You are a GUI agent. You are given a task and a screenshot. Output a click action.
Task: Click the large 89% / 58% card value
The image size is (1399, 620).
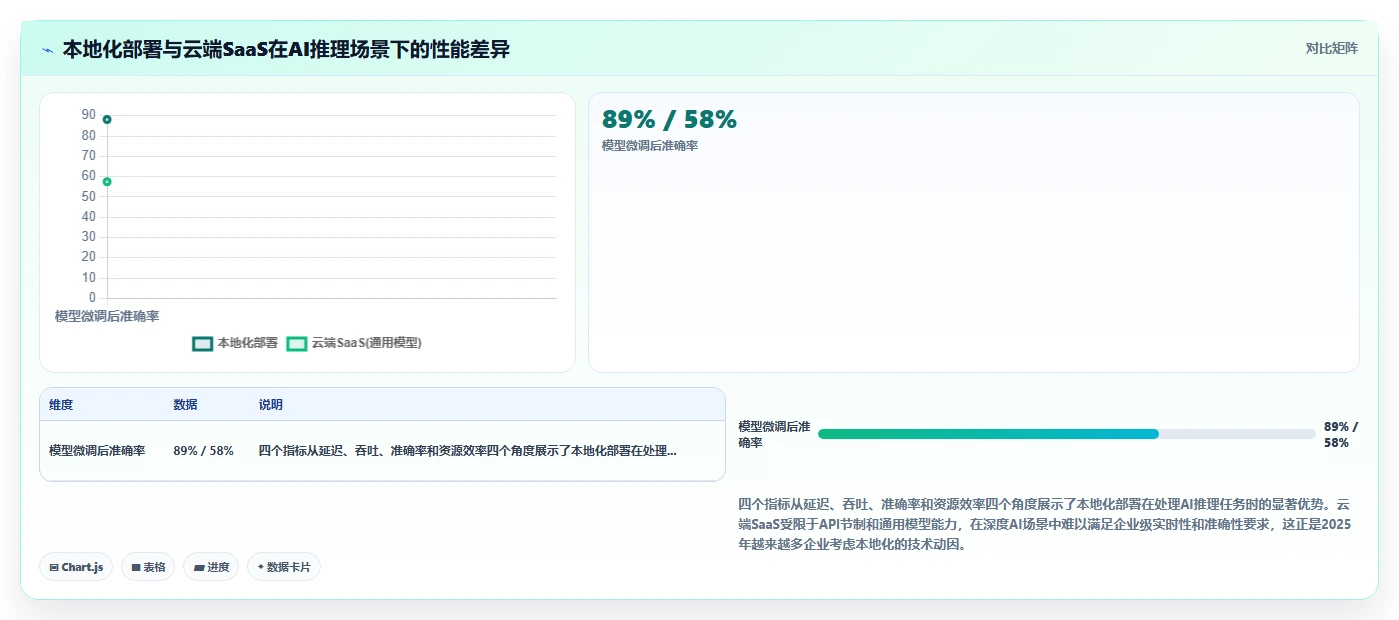(x=669, y=119)
